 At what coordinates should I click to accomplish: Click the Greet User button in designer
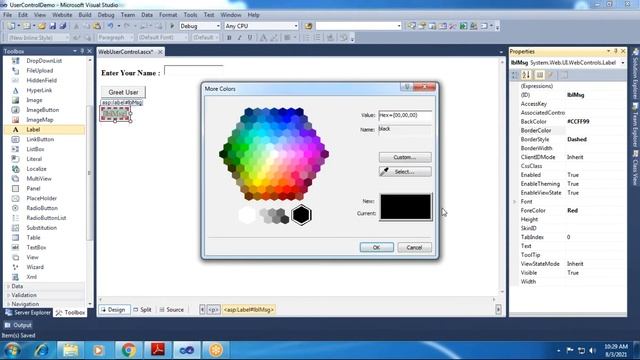[123, 92]
